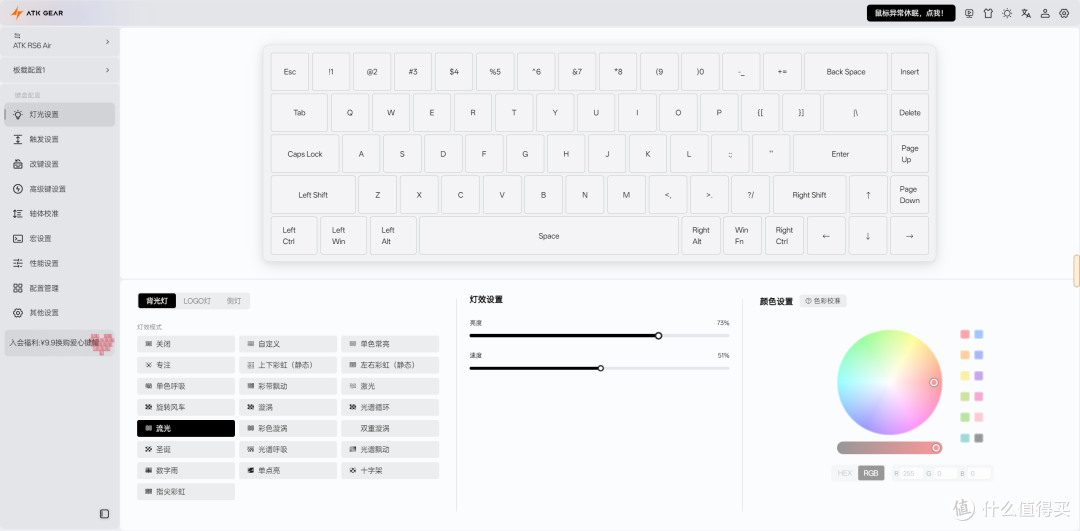
Task: Select the 单色常亮 lighting mode
Action: [x=390, y=344]
